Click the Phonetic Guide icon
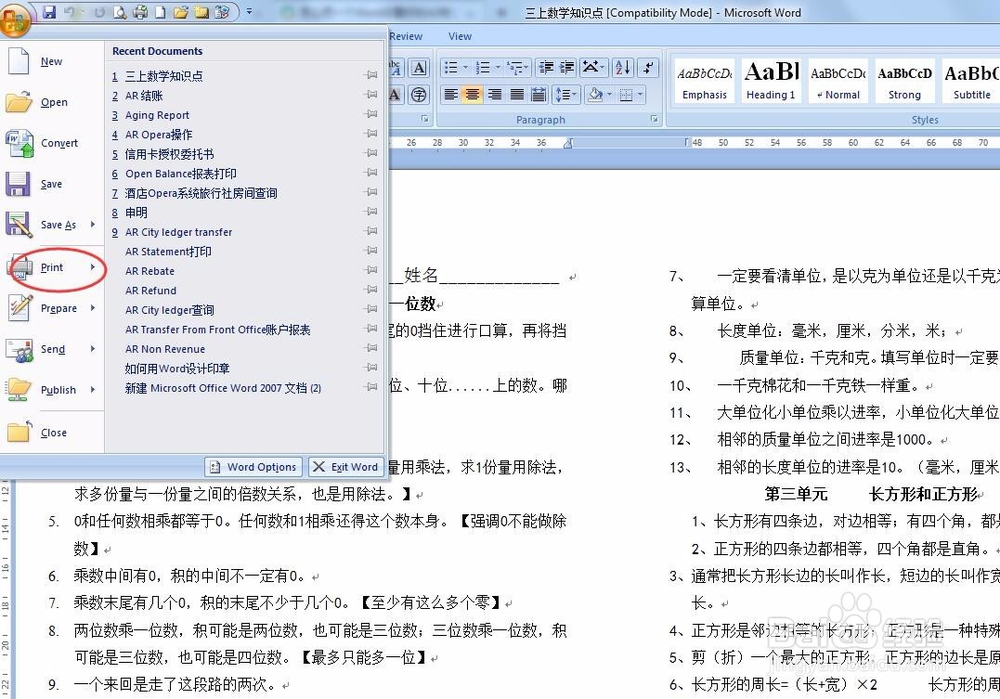This screenshot has width=1000, height=699. point(395,67)
